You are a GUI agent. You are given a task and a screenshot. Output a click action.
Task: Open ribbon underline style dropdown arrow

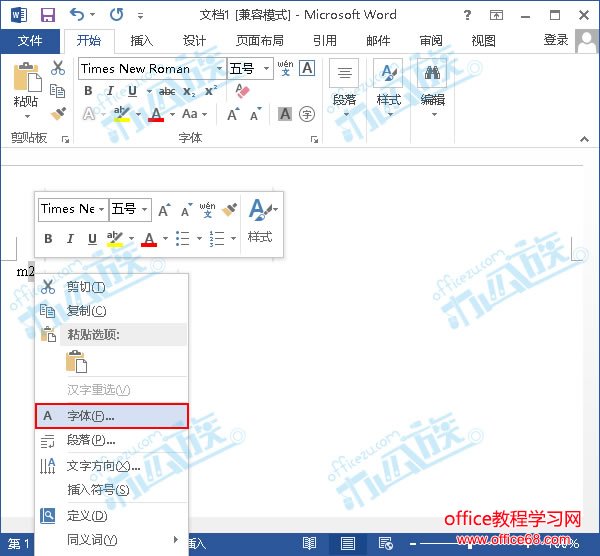coord(149,91)
